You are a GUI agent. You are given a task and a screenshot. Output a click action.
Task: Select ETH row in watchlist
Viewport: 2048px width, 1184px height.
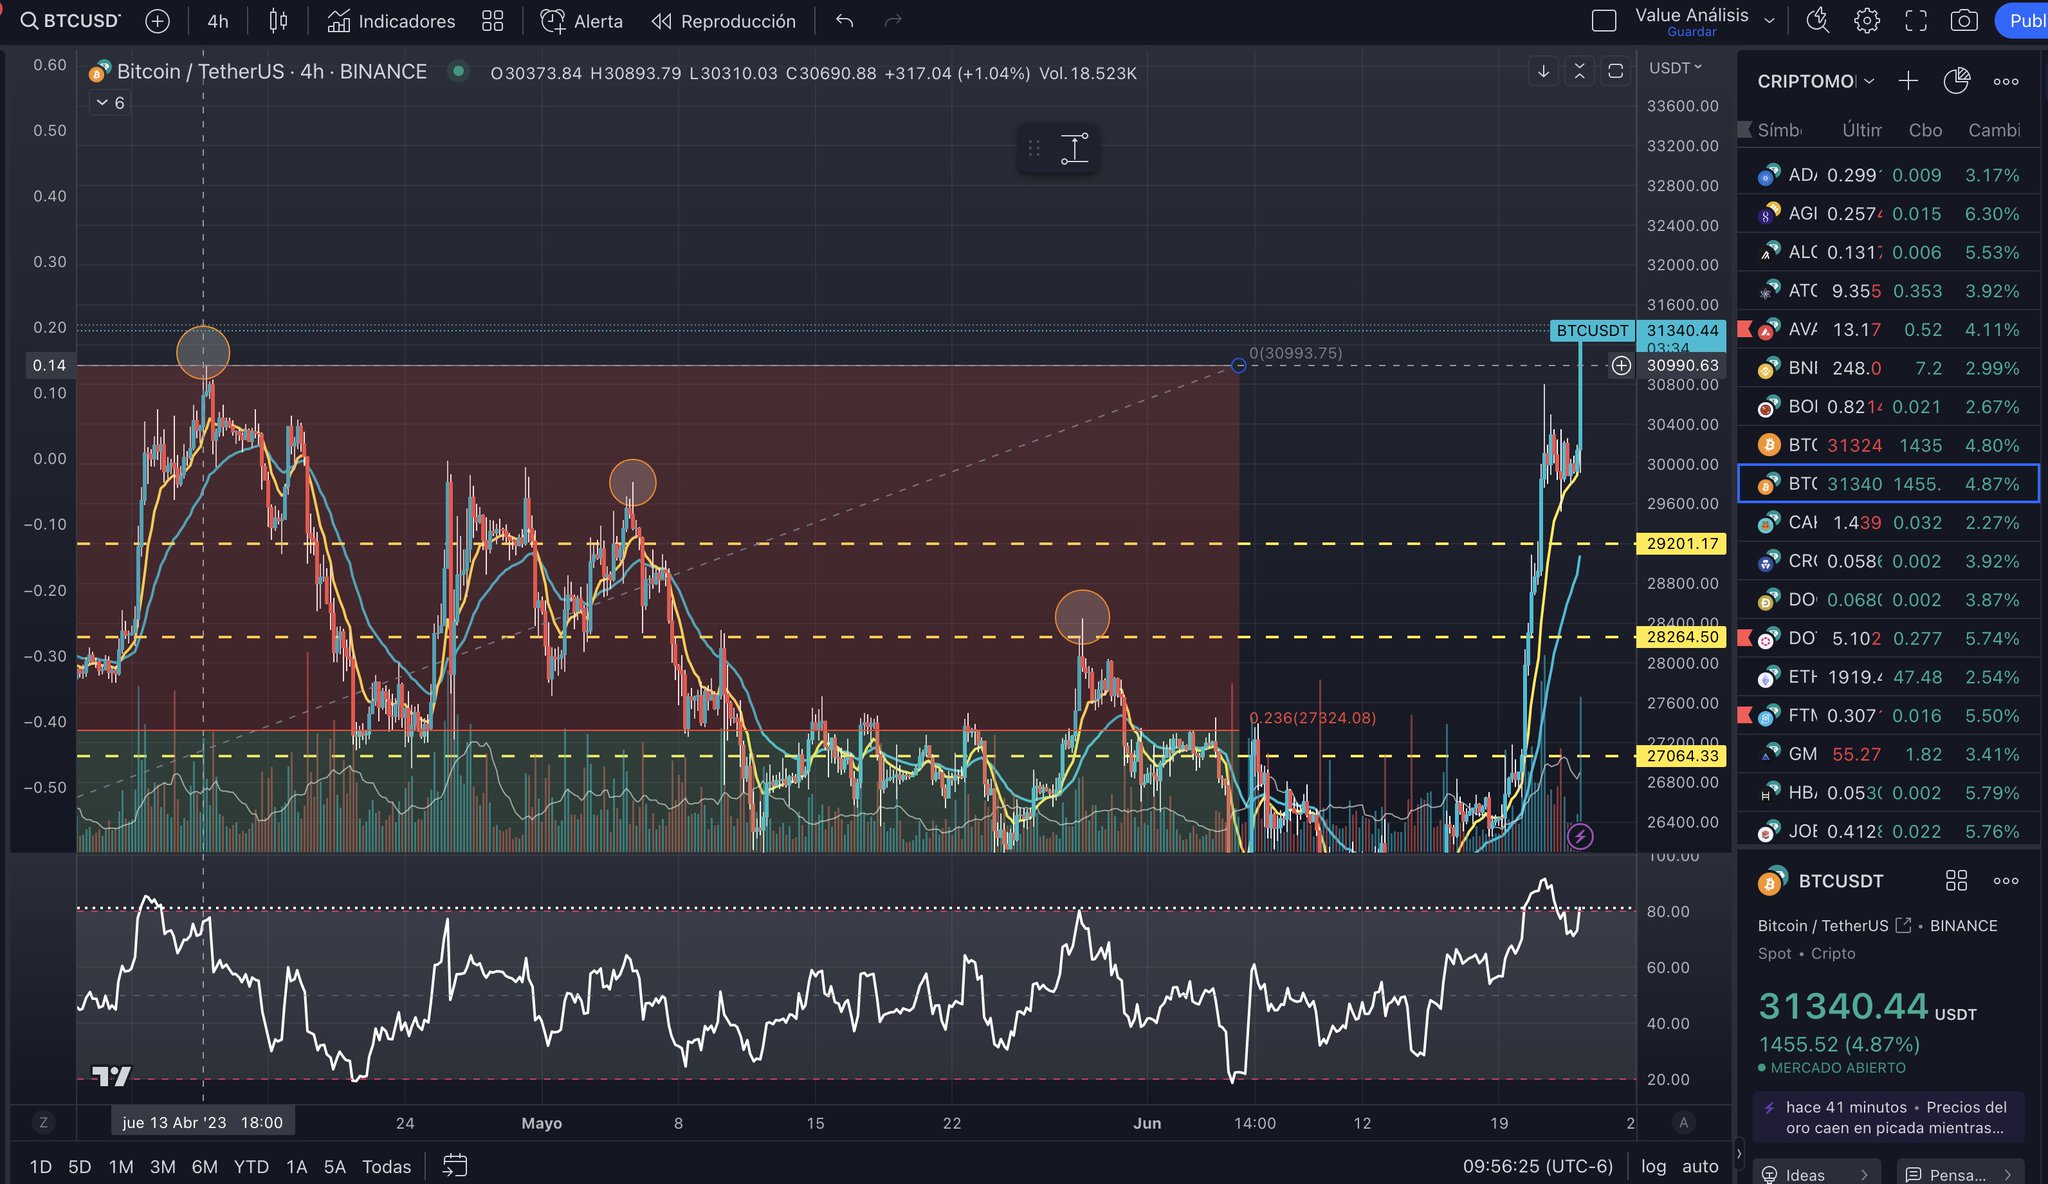[1888, 677]
